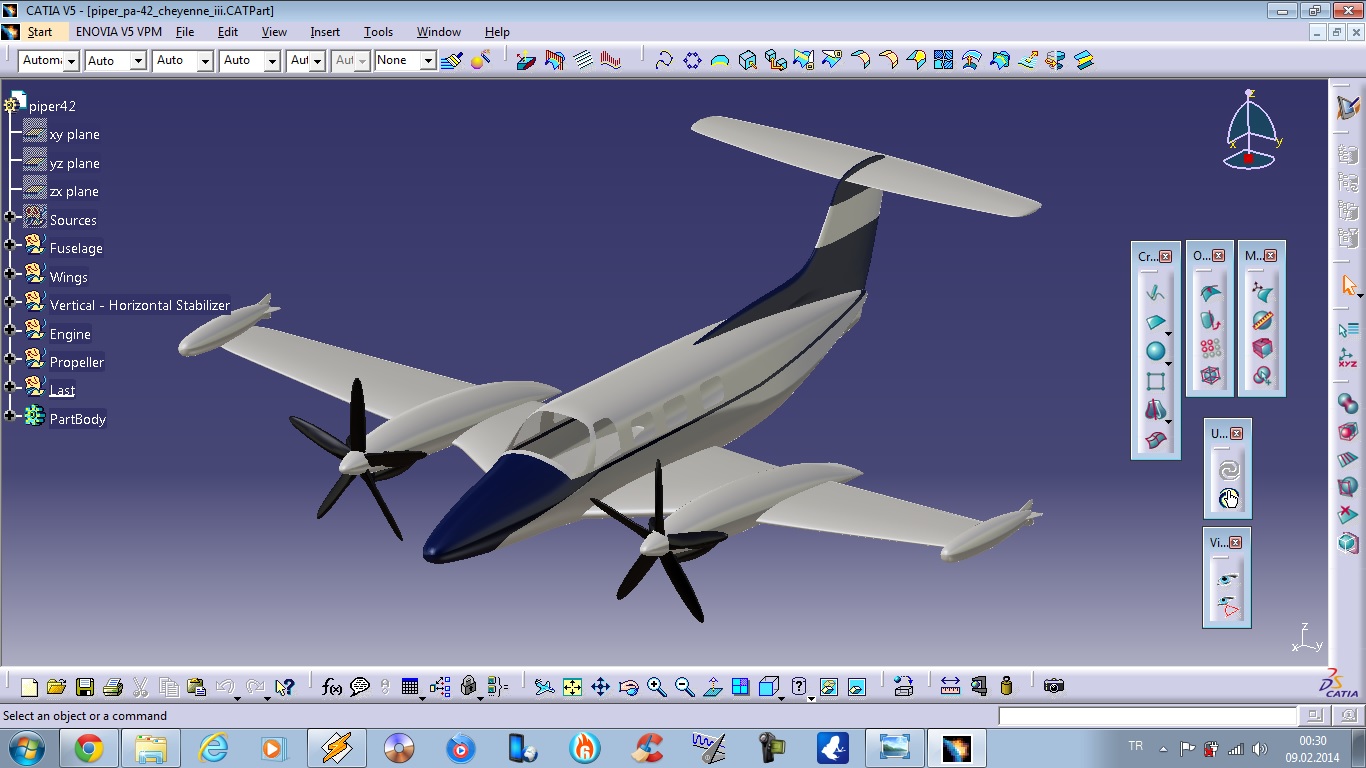Open the Tools menu
1366x768 pixels.
(x=378, y=32)
